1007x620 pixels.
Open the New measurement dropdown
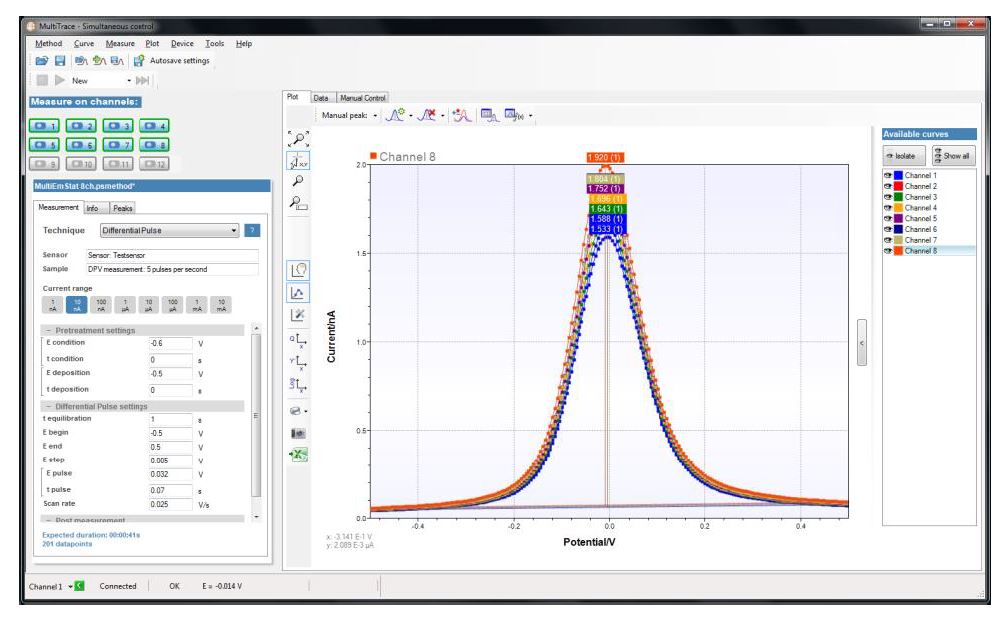coord(129,80)
